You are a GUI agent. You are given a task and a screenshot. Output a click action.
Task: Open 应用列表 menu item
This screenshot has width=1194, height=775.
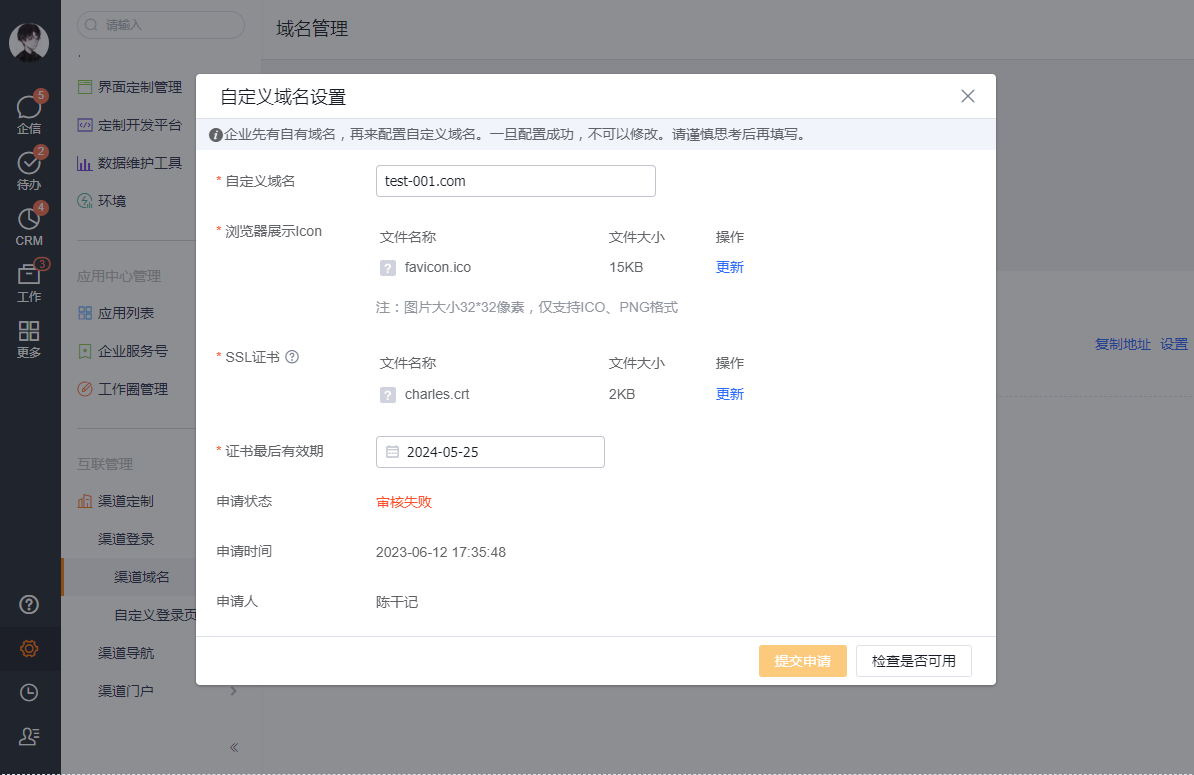[x=126, y=313]
